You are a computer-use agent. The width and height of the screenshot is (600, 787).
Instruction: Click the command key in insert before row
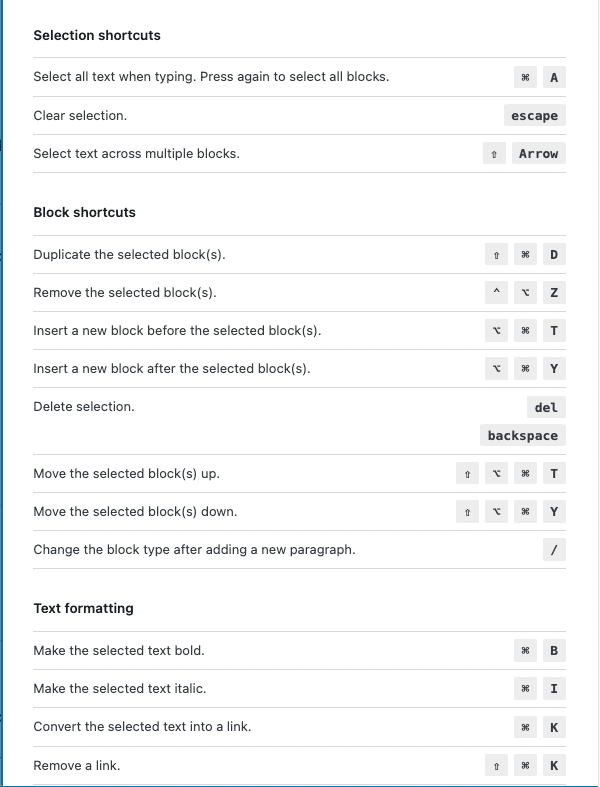click(525, 331)
